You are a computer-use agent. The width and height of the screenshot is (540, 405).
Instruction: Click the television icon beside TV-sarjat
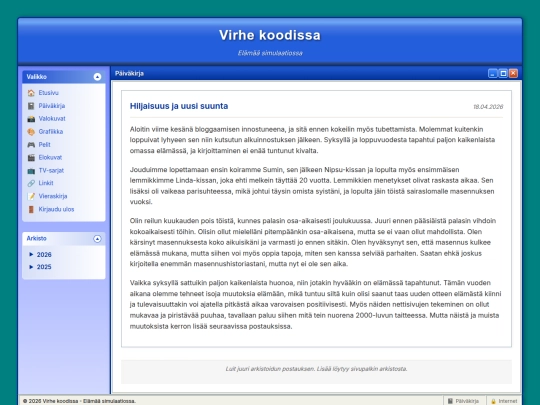pos(31,170)
